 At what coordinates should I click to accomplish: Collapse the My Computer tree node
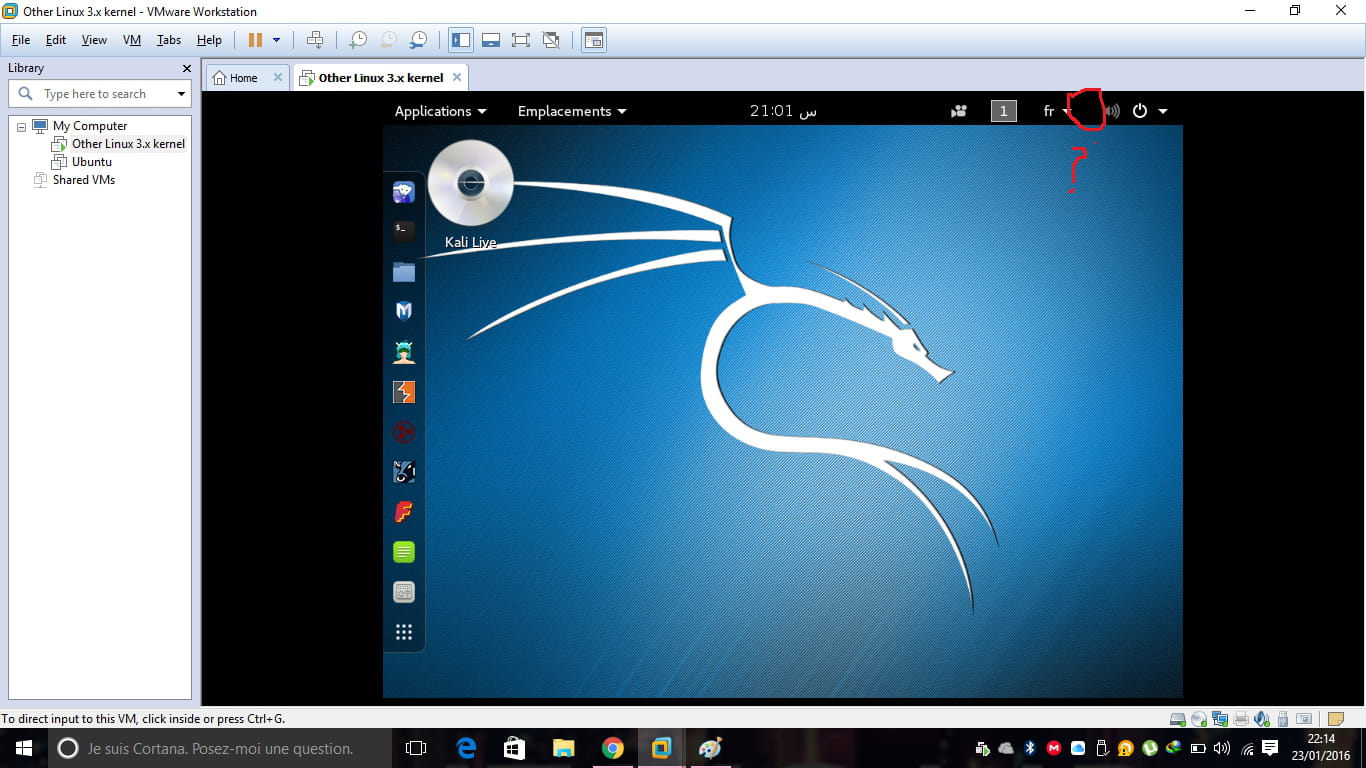point(21,127)
